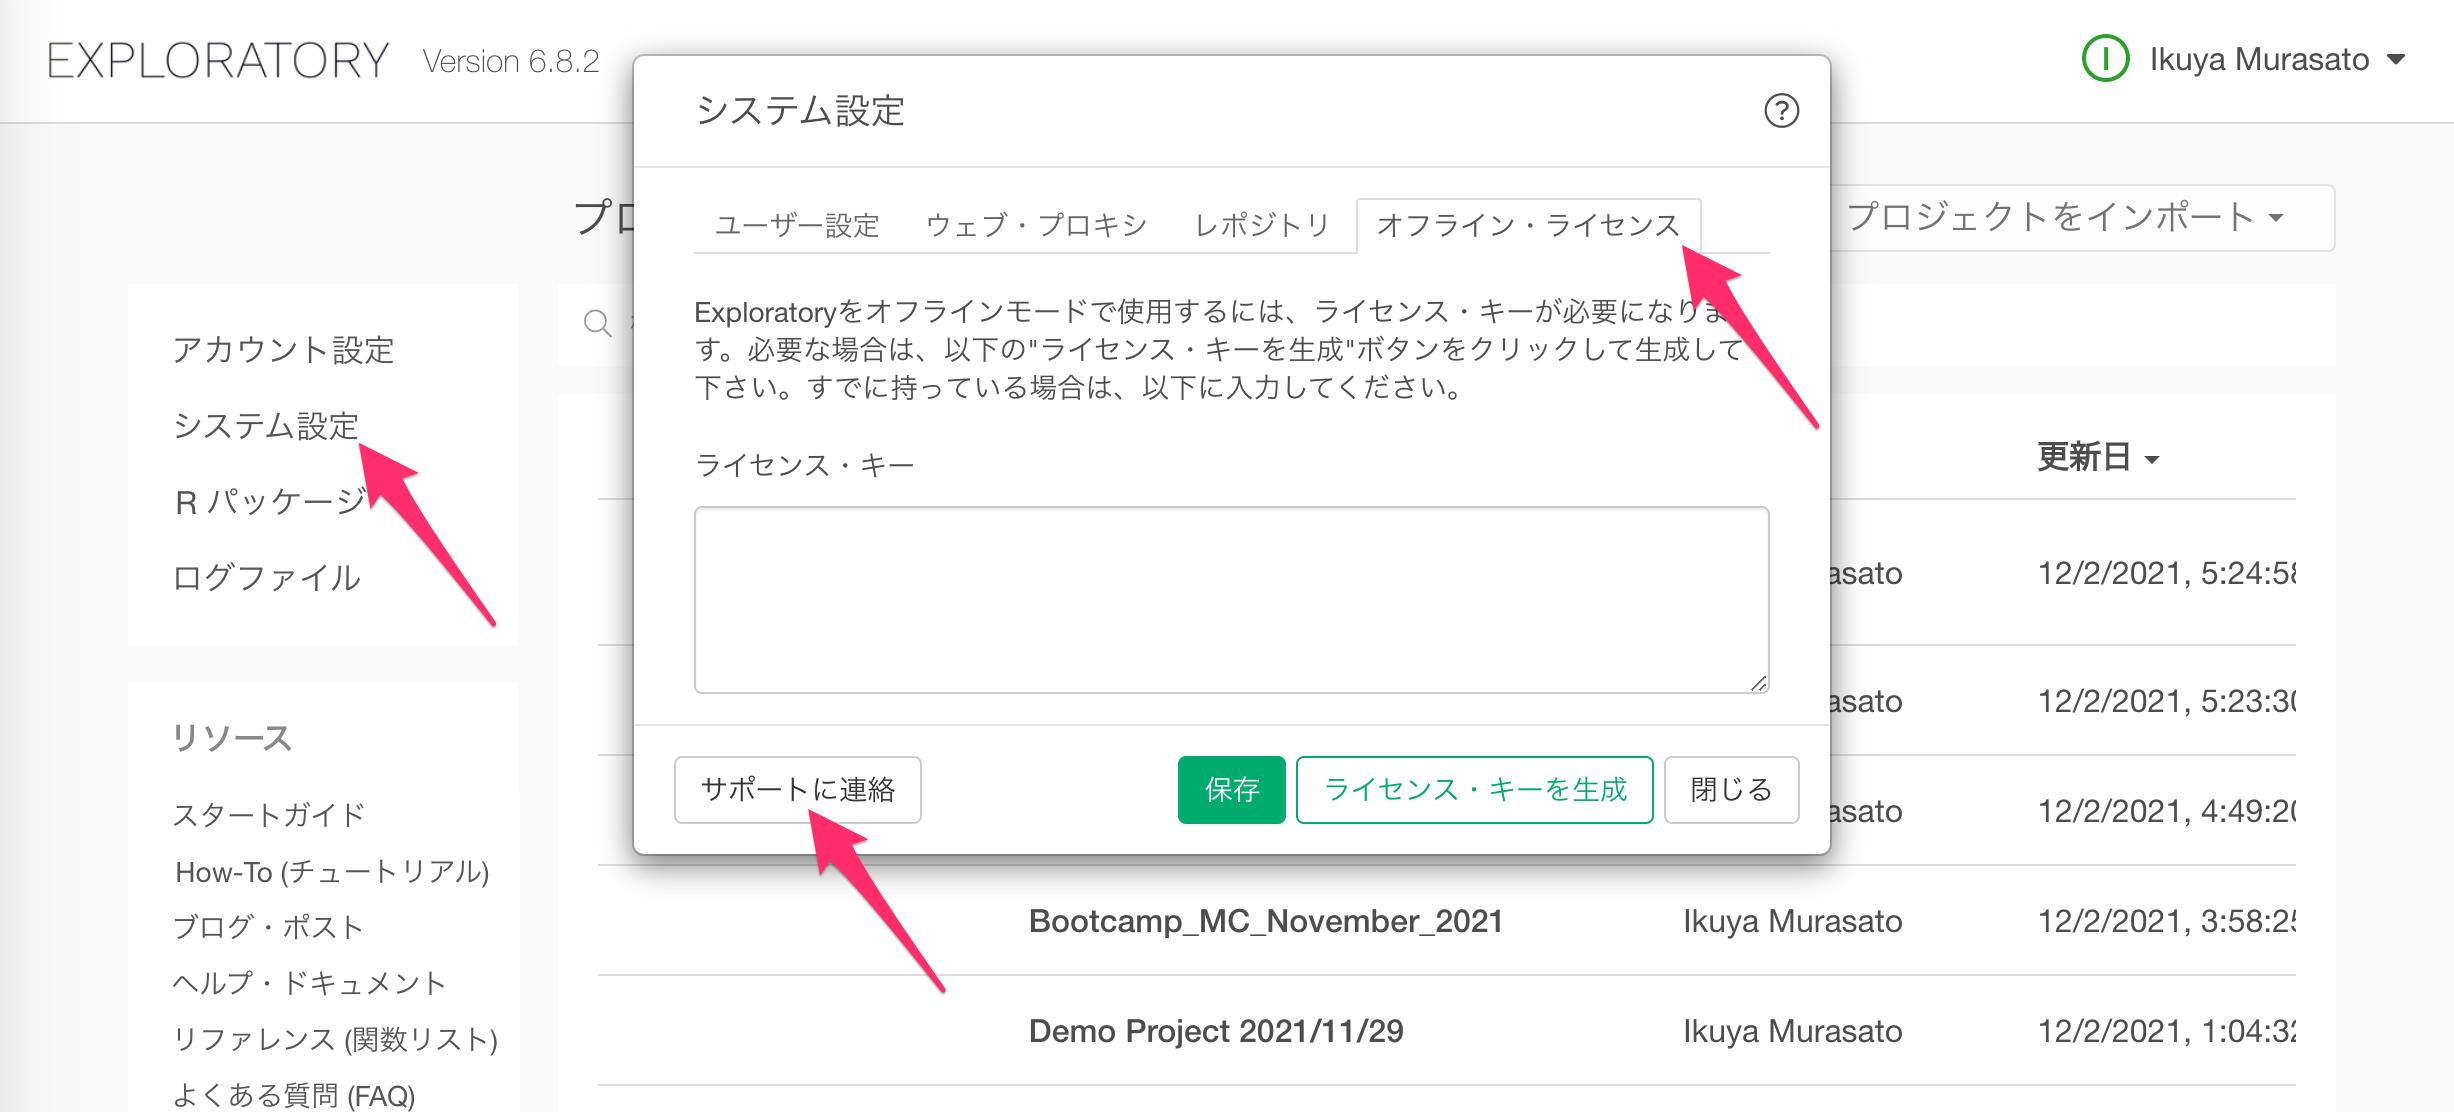Open the ブログ・ポスト link
The image size is (2454, 1112).
click(267, 927)
